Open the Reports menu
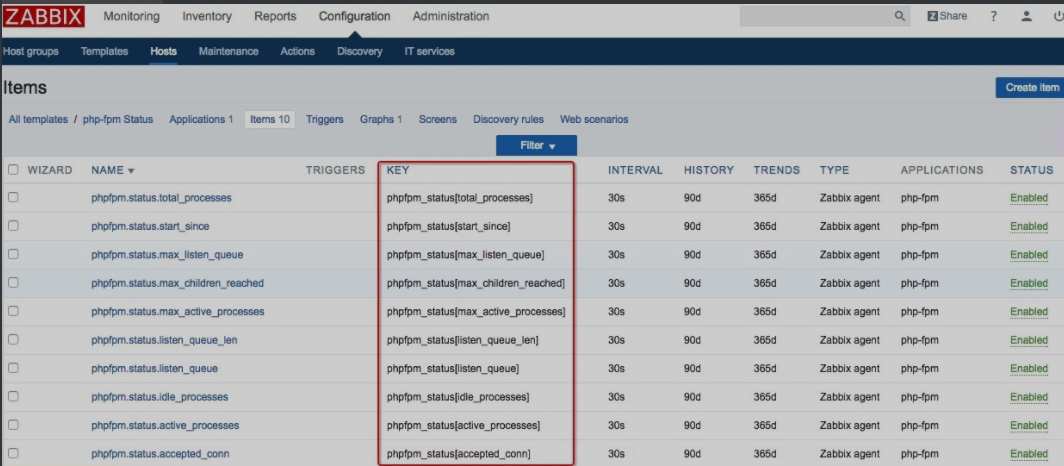The width and height of the screenshot is (1064, 466). pyautogui.click(x=276, y=16)
